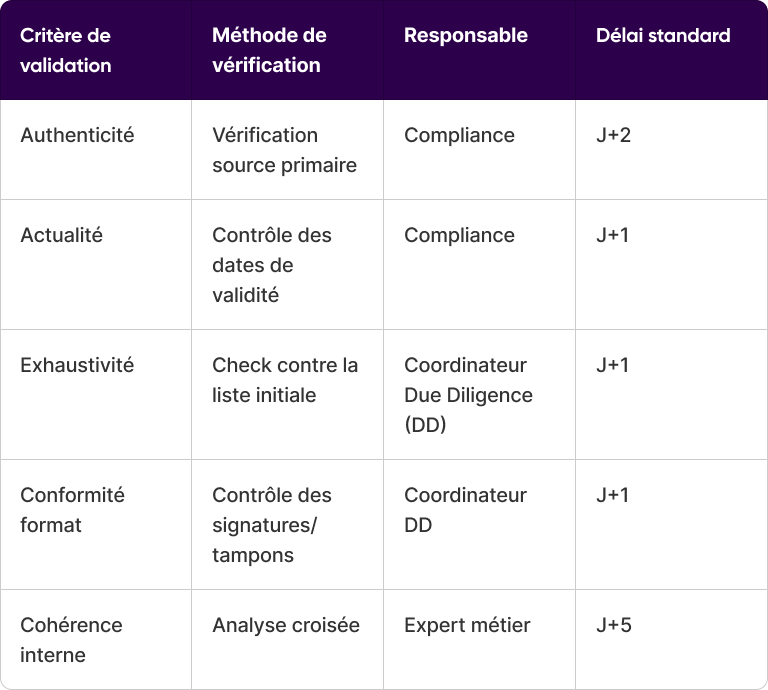Image resolution: width=768 pixels, height=690 pixels.
Task: Click "Contrôle des signatures/tampons" cell
Action: coord(272,525)
